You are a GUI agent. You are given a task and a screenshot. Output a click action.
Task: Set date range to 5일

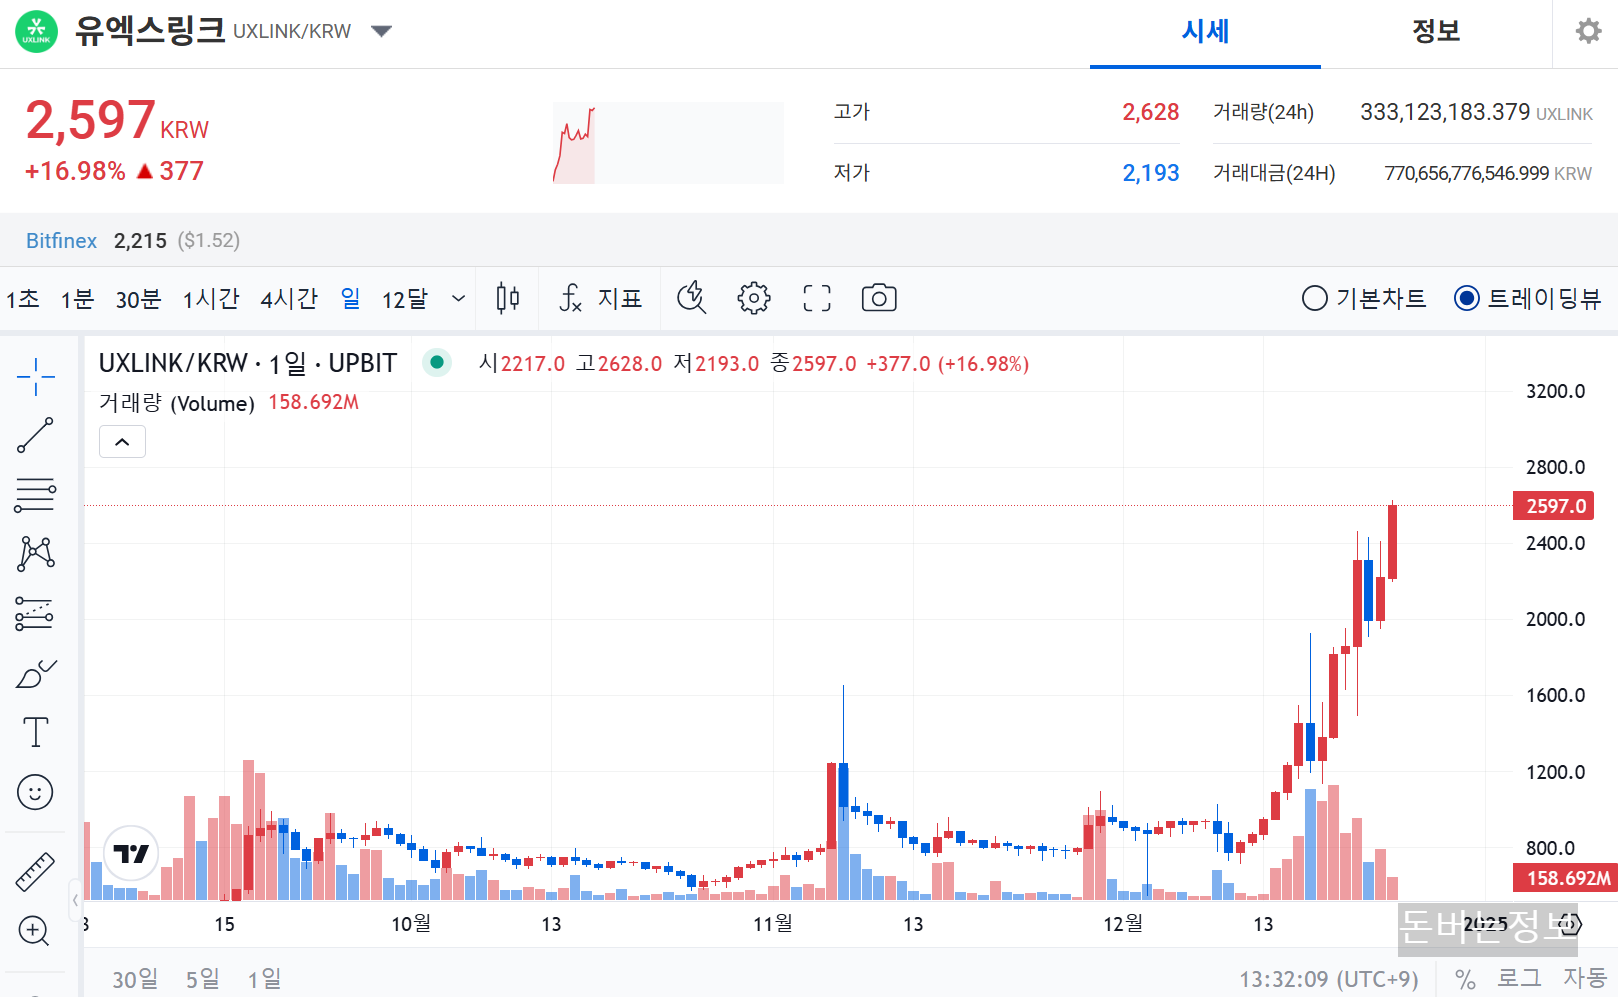point(203,978)
